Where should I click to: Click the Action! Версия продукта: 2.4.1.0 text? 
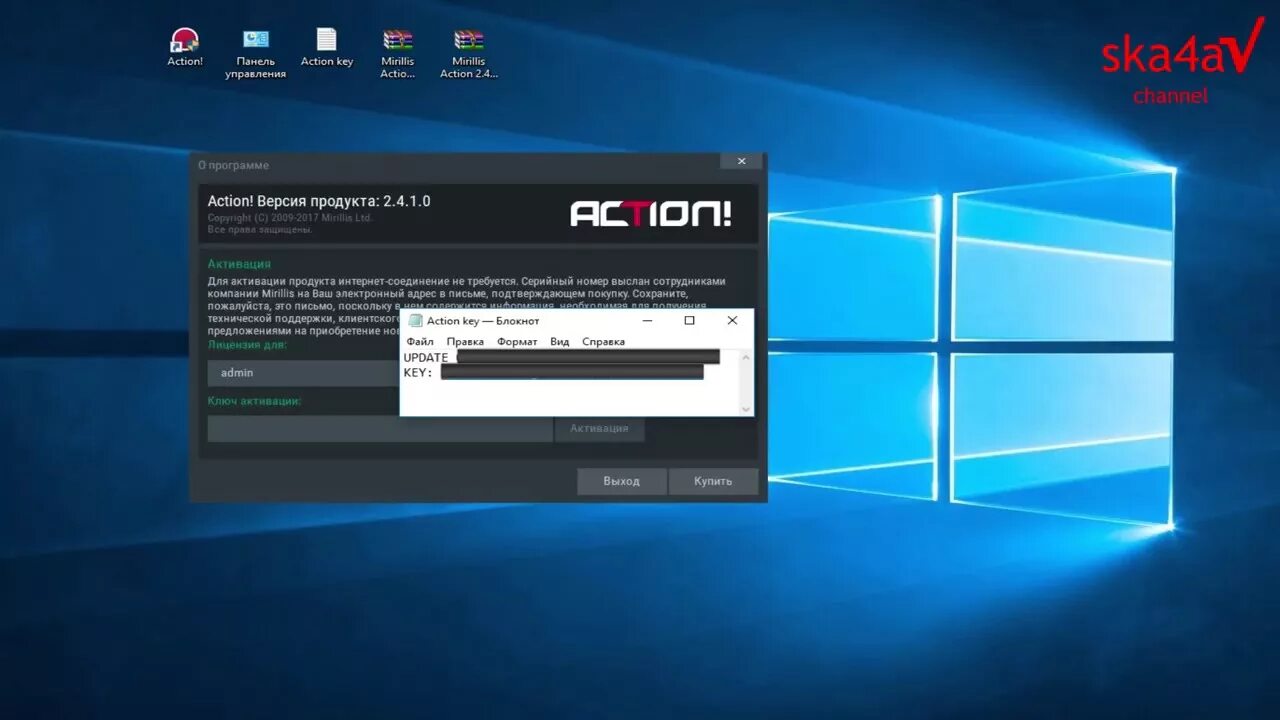coord(319,201)
